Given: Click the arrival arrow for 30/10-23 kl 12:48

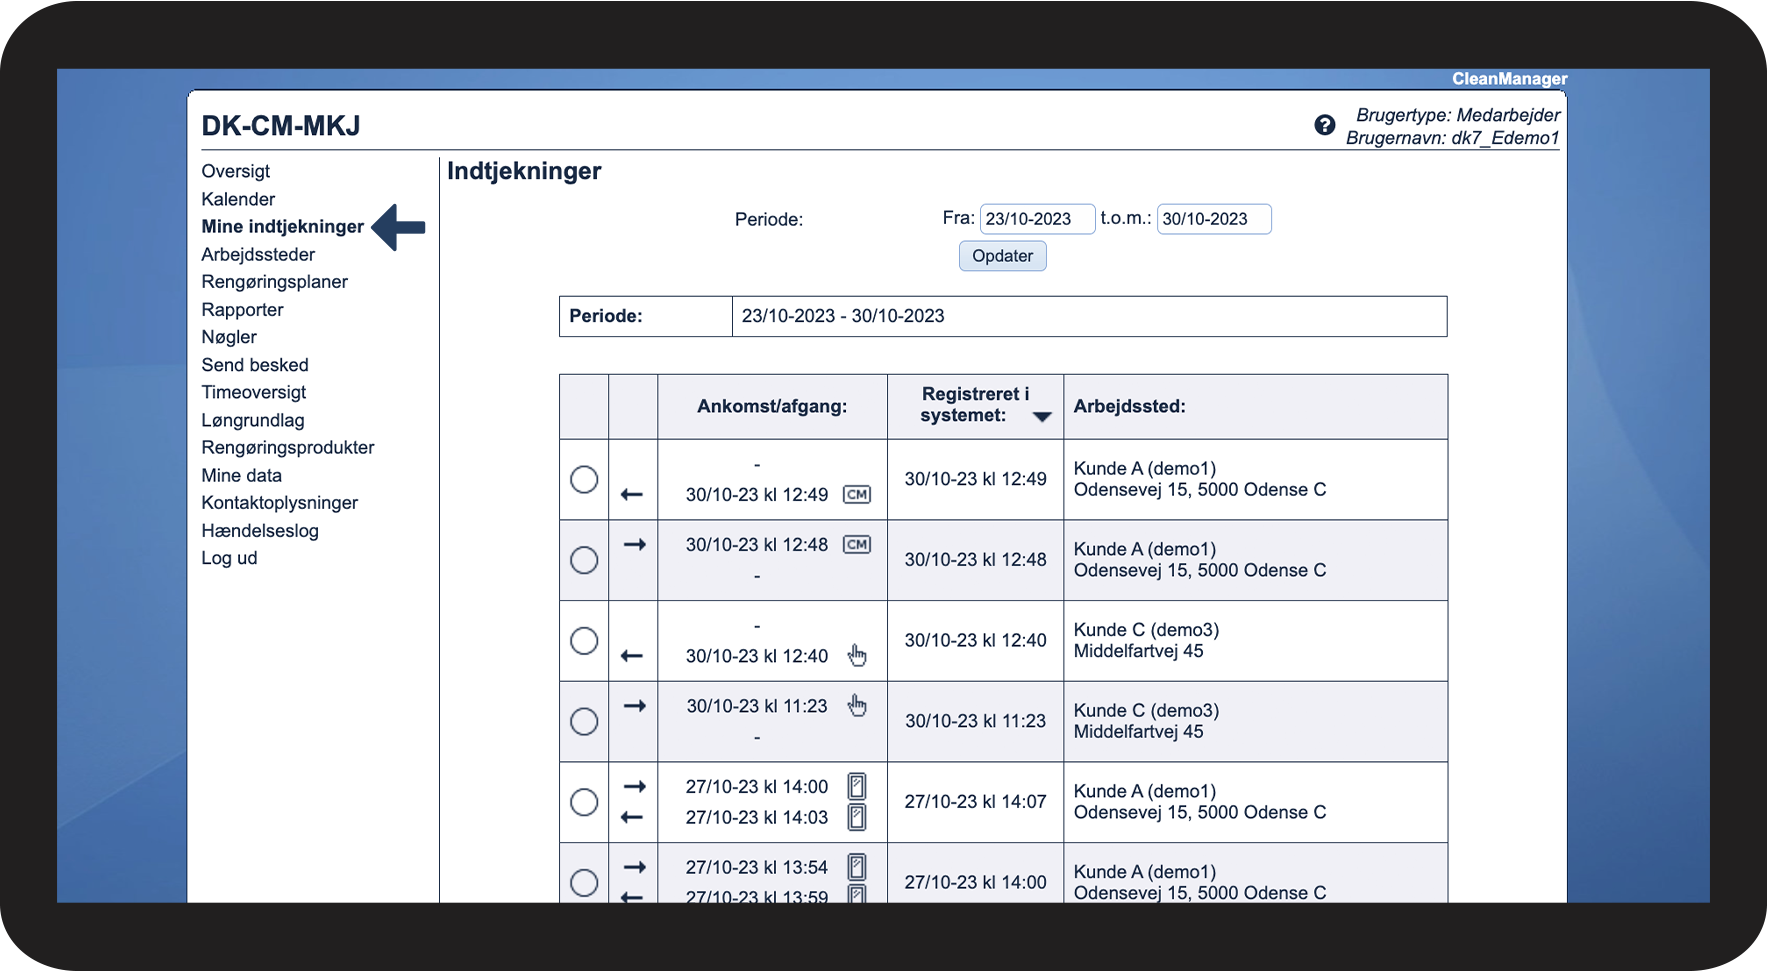Looking at the screenshot, I should 635,545.
